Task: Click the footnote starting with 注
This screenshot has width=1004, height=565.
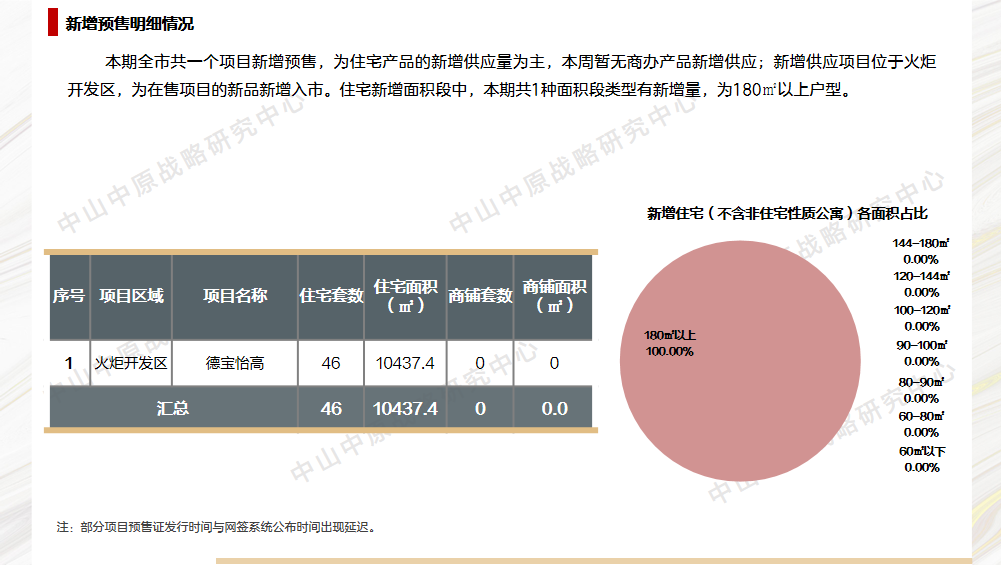Action: [x=218, y=526]
